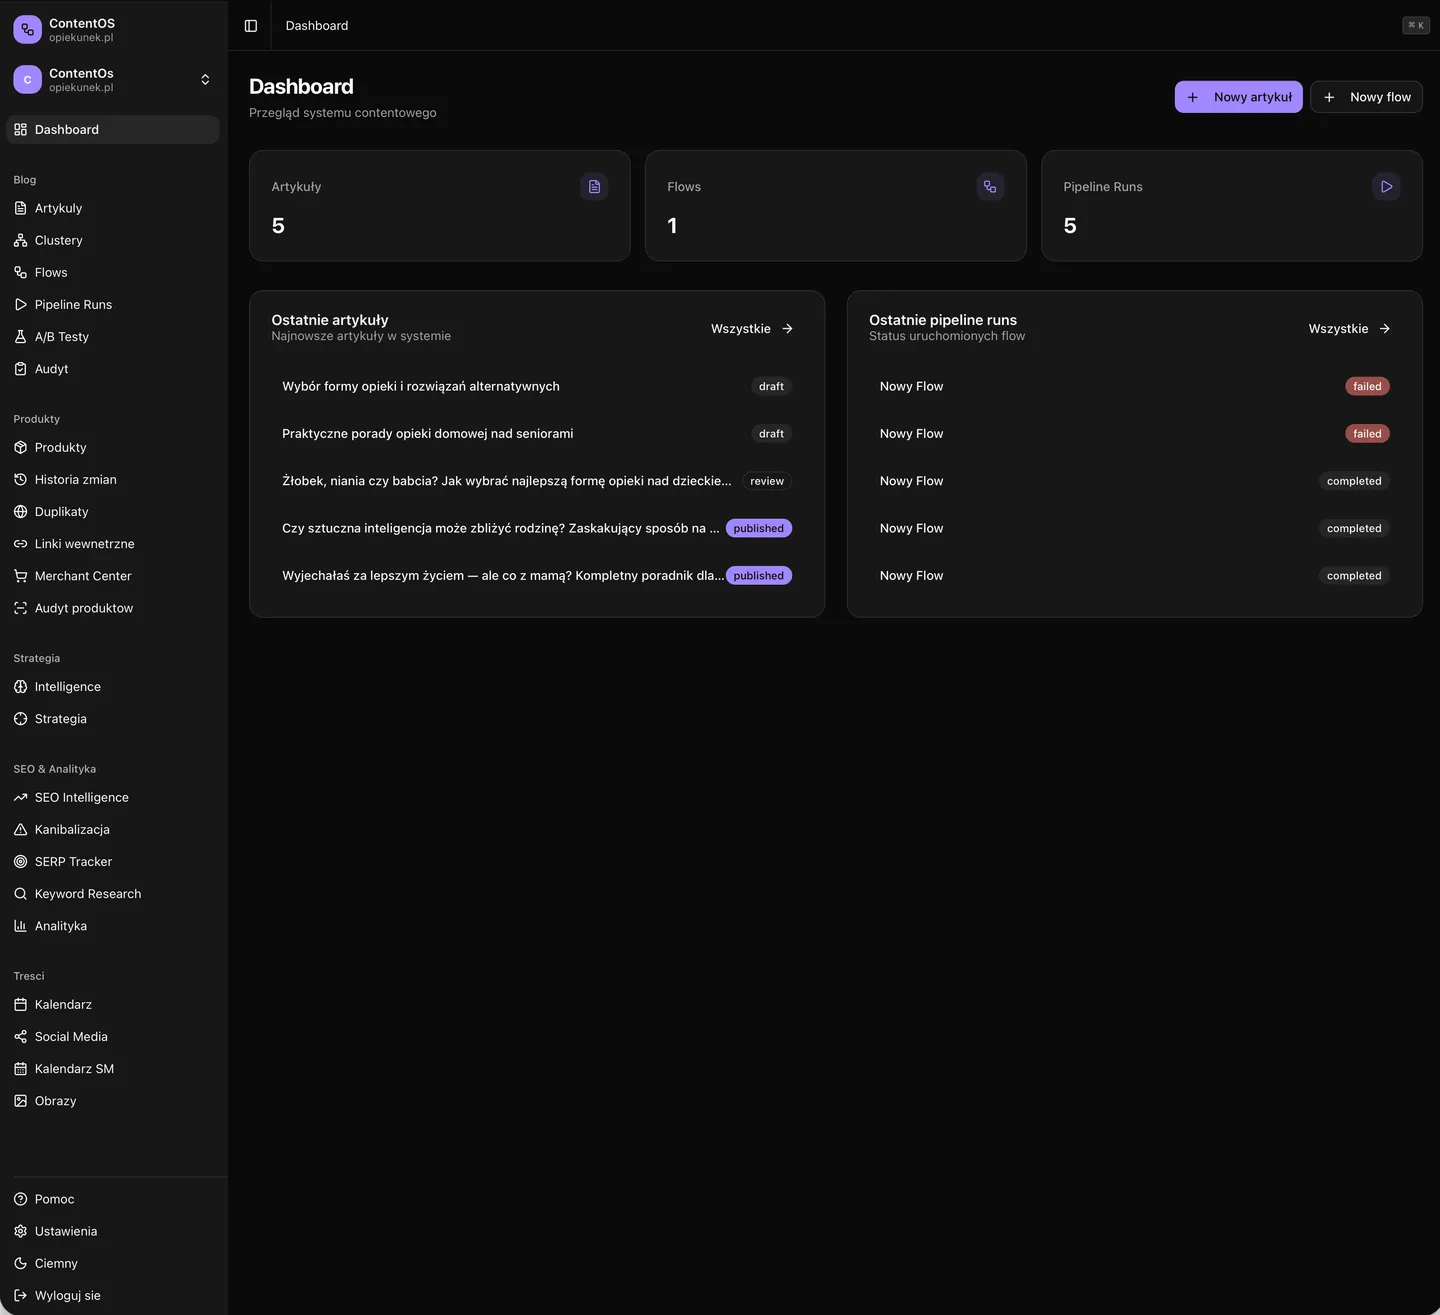
Task: Open the command shortcut ⌘K badge
Action: point(1416,25)
